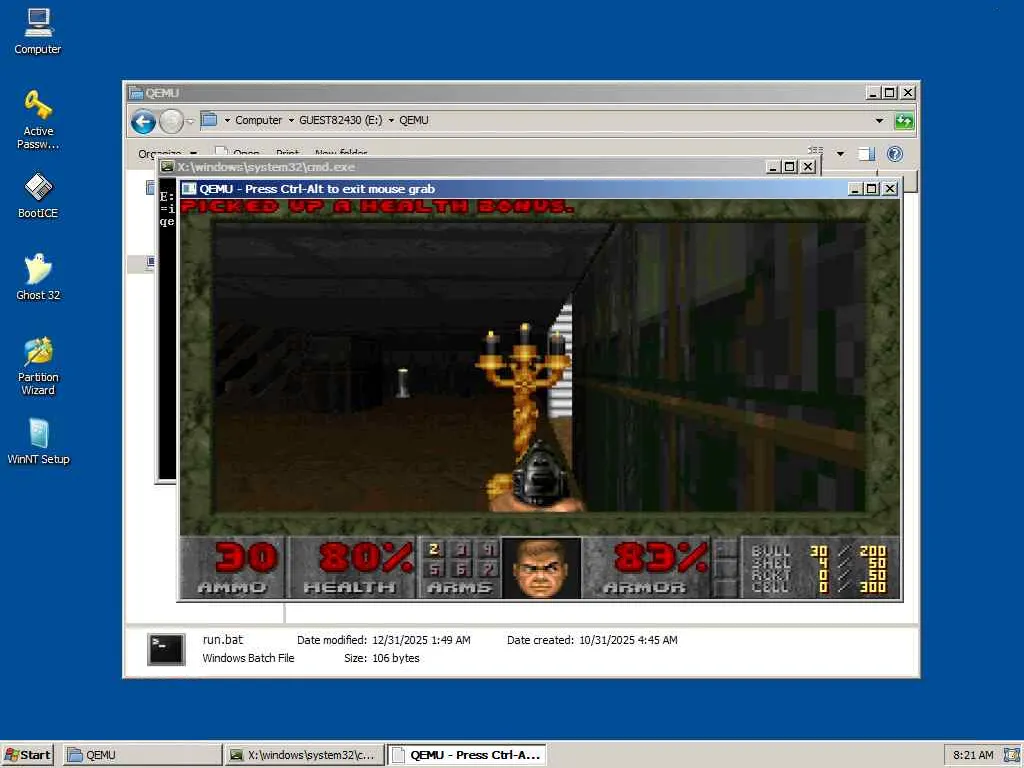Expand the GUEST82430 (E:) breadcrumb arrow
The height and width of the screenshot is (768, 1024).
(391, 120)
